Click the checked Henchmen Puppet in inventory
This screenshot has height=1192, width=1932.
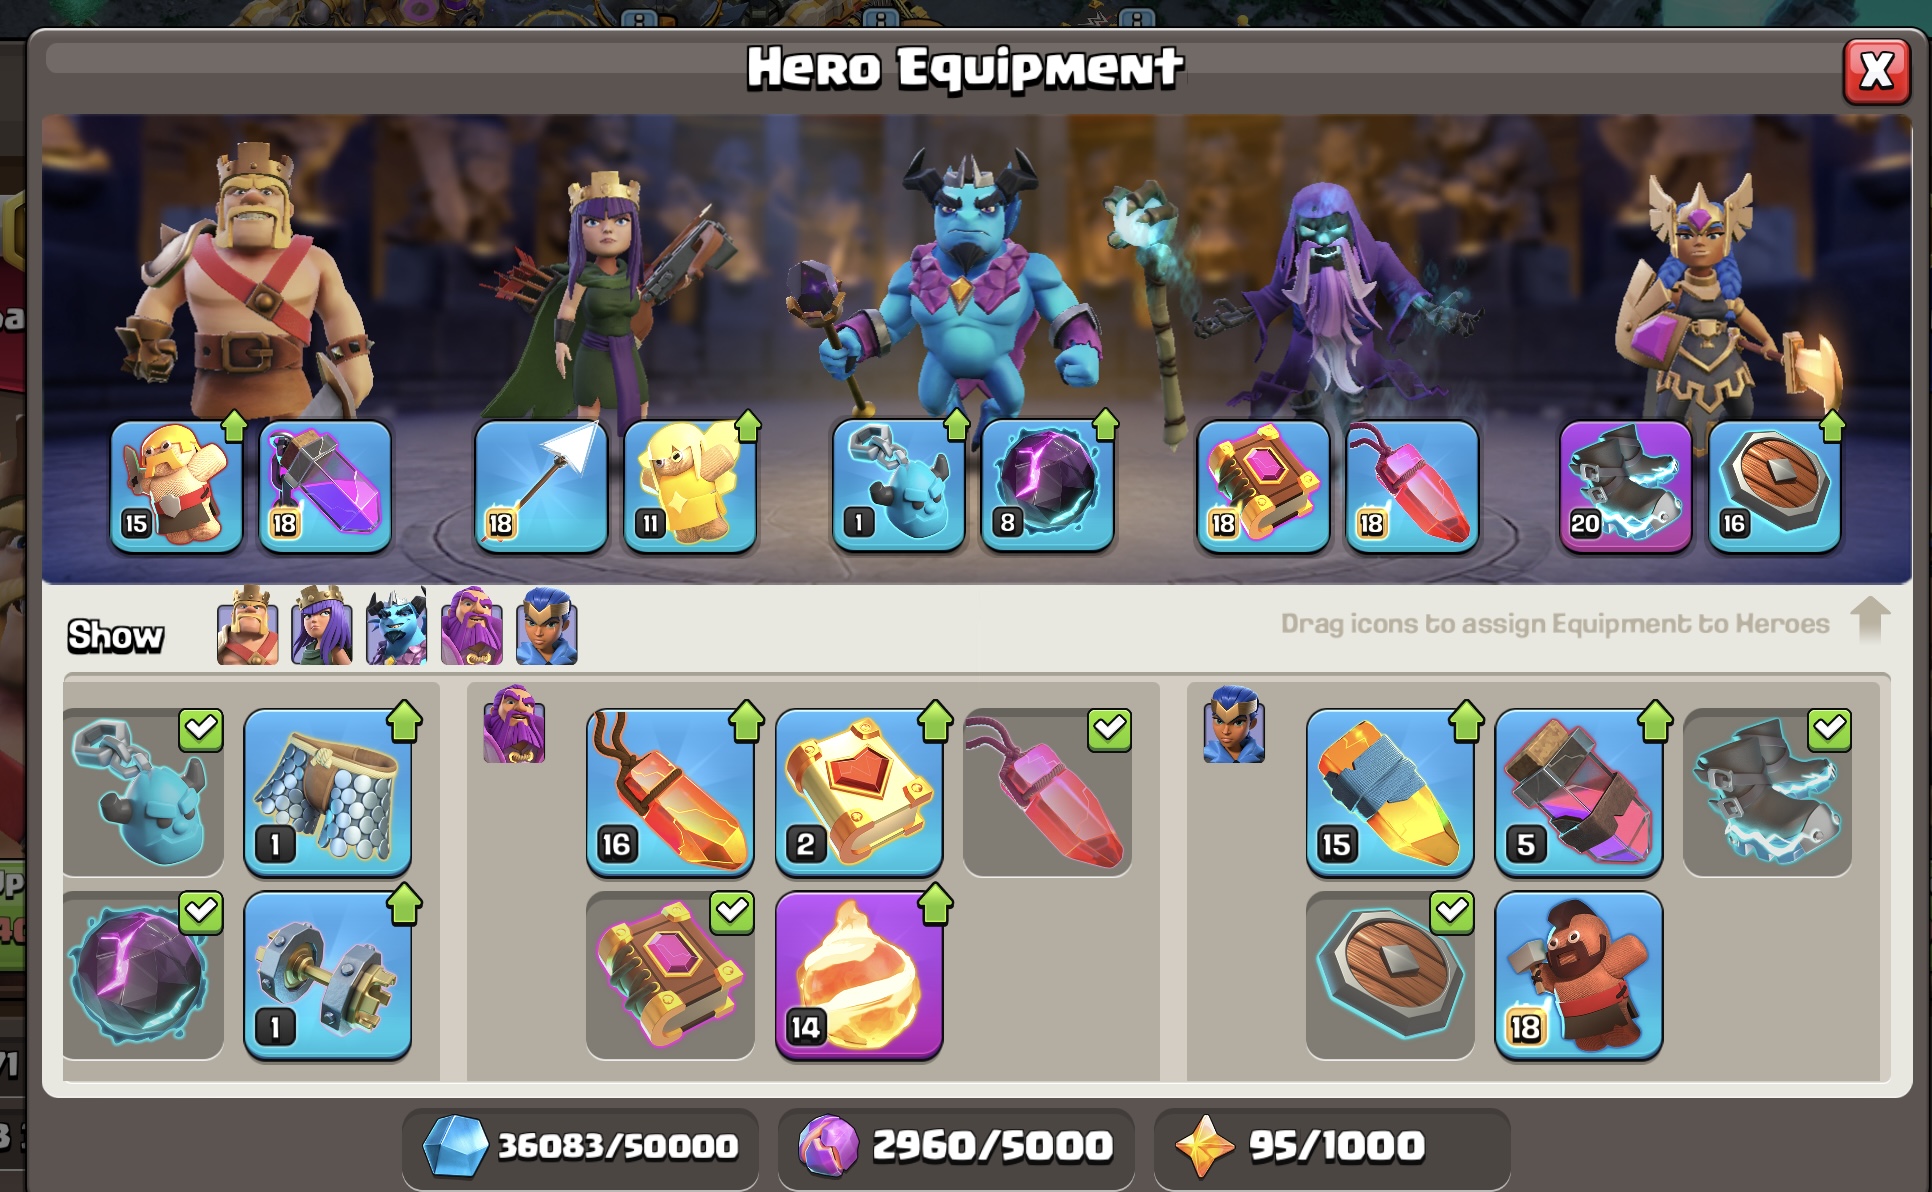143,792
